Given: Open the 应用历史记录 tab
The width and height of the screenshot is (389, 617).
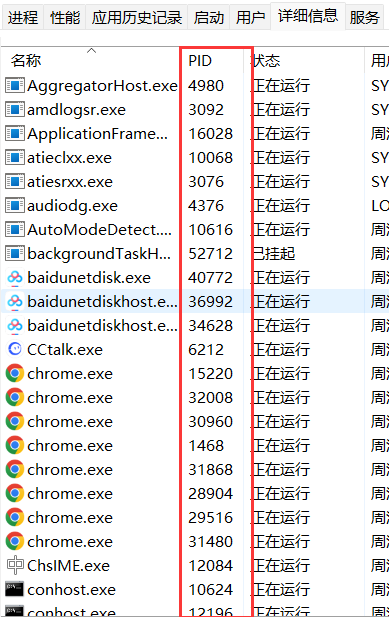Looking at the screenshot, I should click(x=136, y=17).
